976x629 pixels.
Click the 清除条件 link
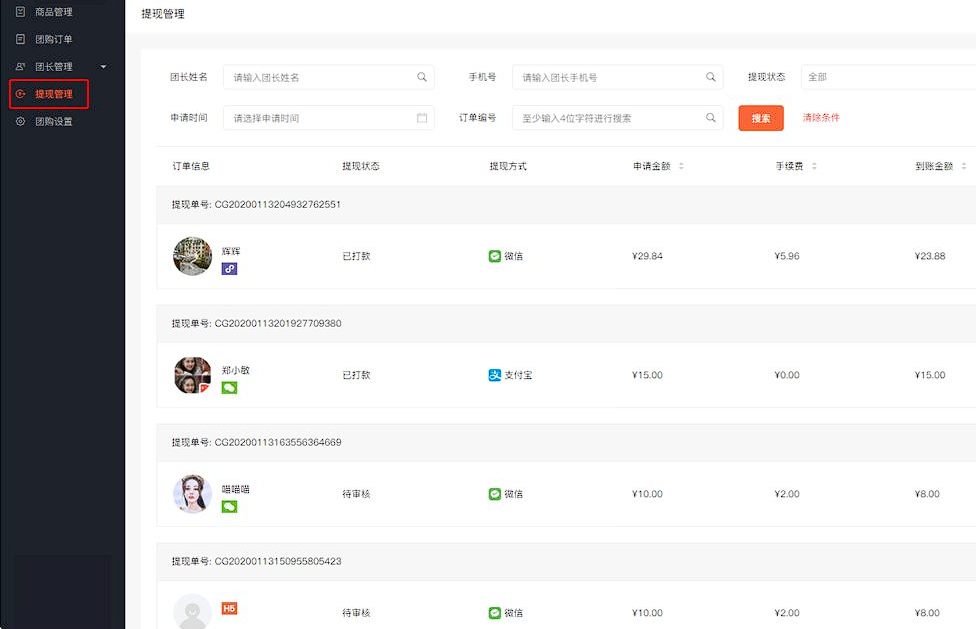[821, 118]
